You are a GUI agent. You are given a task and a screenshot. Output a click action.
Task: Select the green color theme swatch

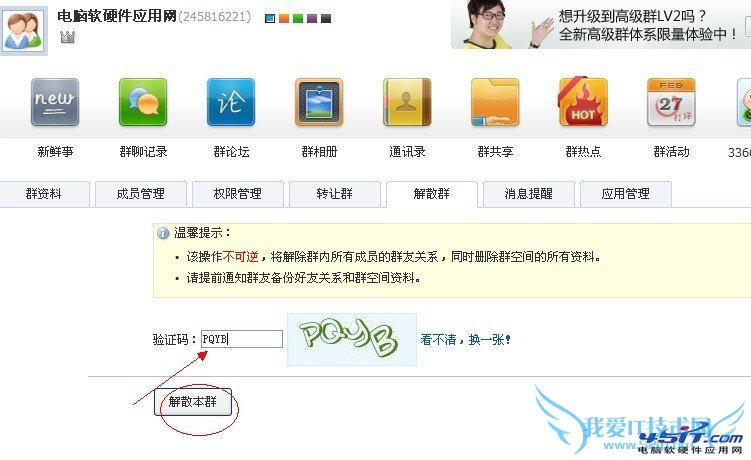coord(298,19)
